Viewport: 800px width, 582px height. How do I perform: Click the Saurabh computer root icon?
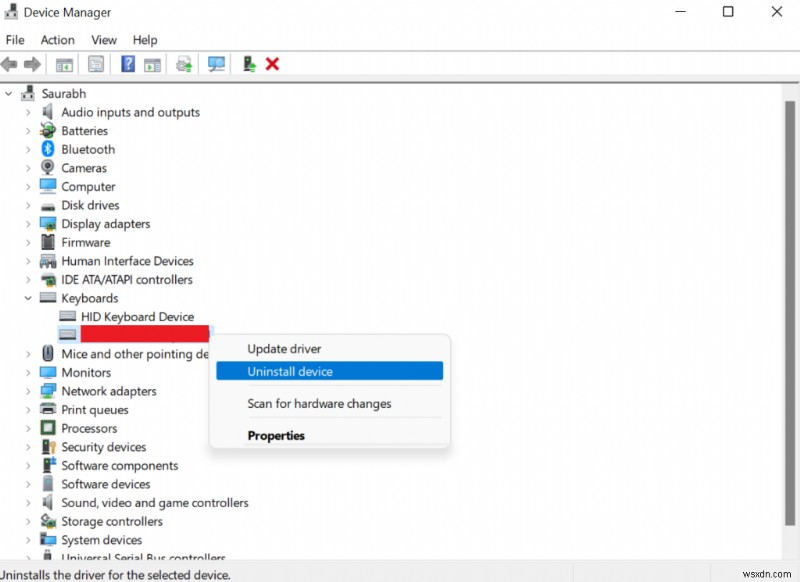28,93
